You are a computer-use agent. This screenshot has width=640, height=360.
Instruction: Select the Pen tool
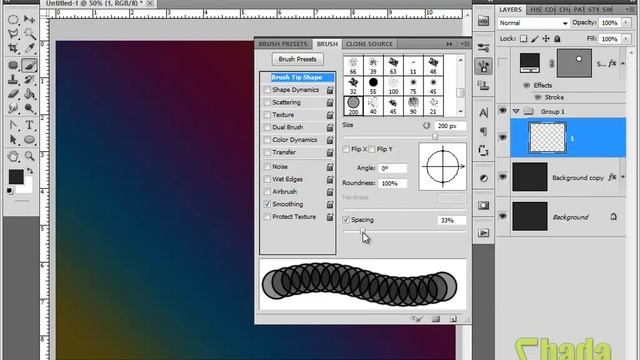coord(13,125)
